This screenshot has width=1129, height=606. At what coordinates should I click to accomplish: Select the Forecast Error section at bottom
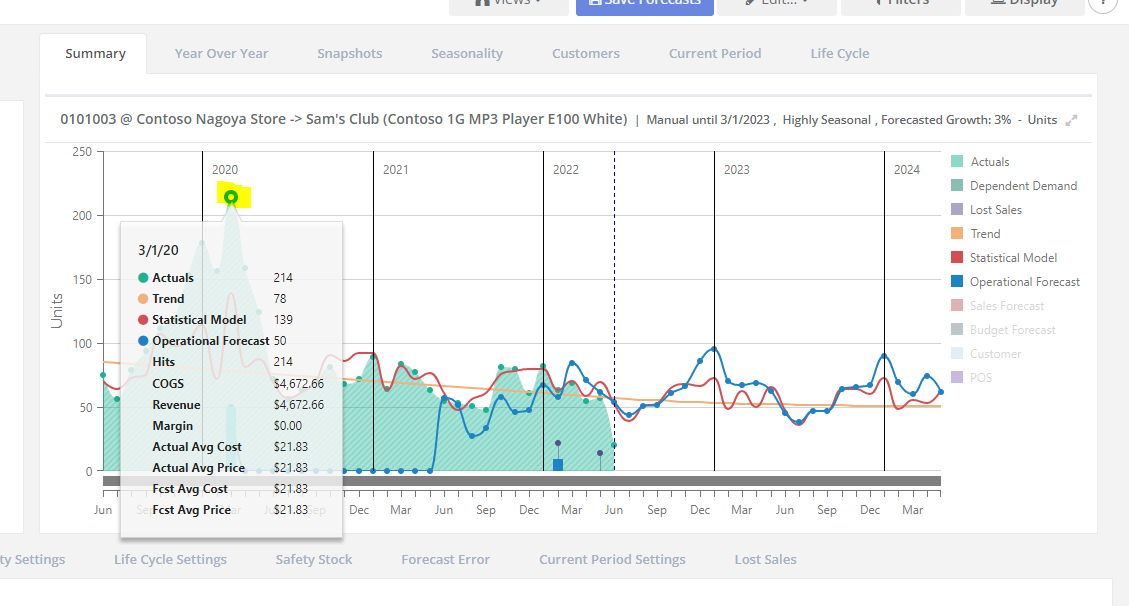[445, 560]
